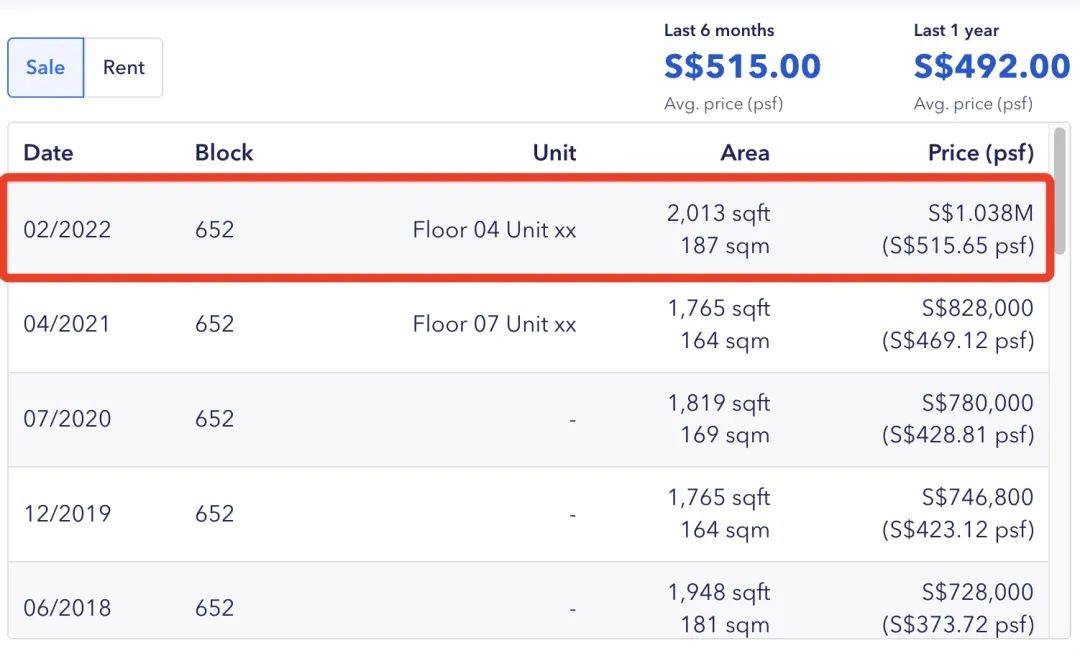Image resolution: width=1080 pixels, height=656 pixels.
Task: Click the Date column header
Action: click(48, 153)
